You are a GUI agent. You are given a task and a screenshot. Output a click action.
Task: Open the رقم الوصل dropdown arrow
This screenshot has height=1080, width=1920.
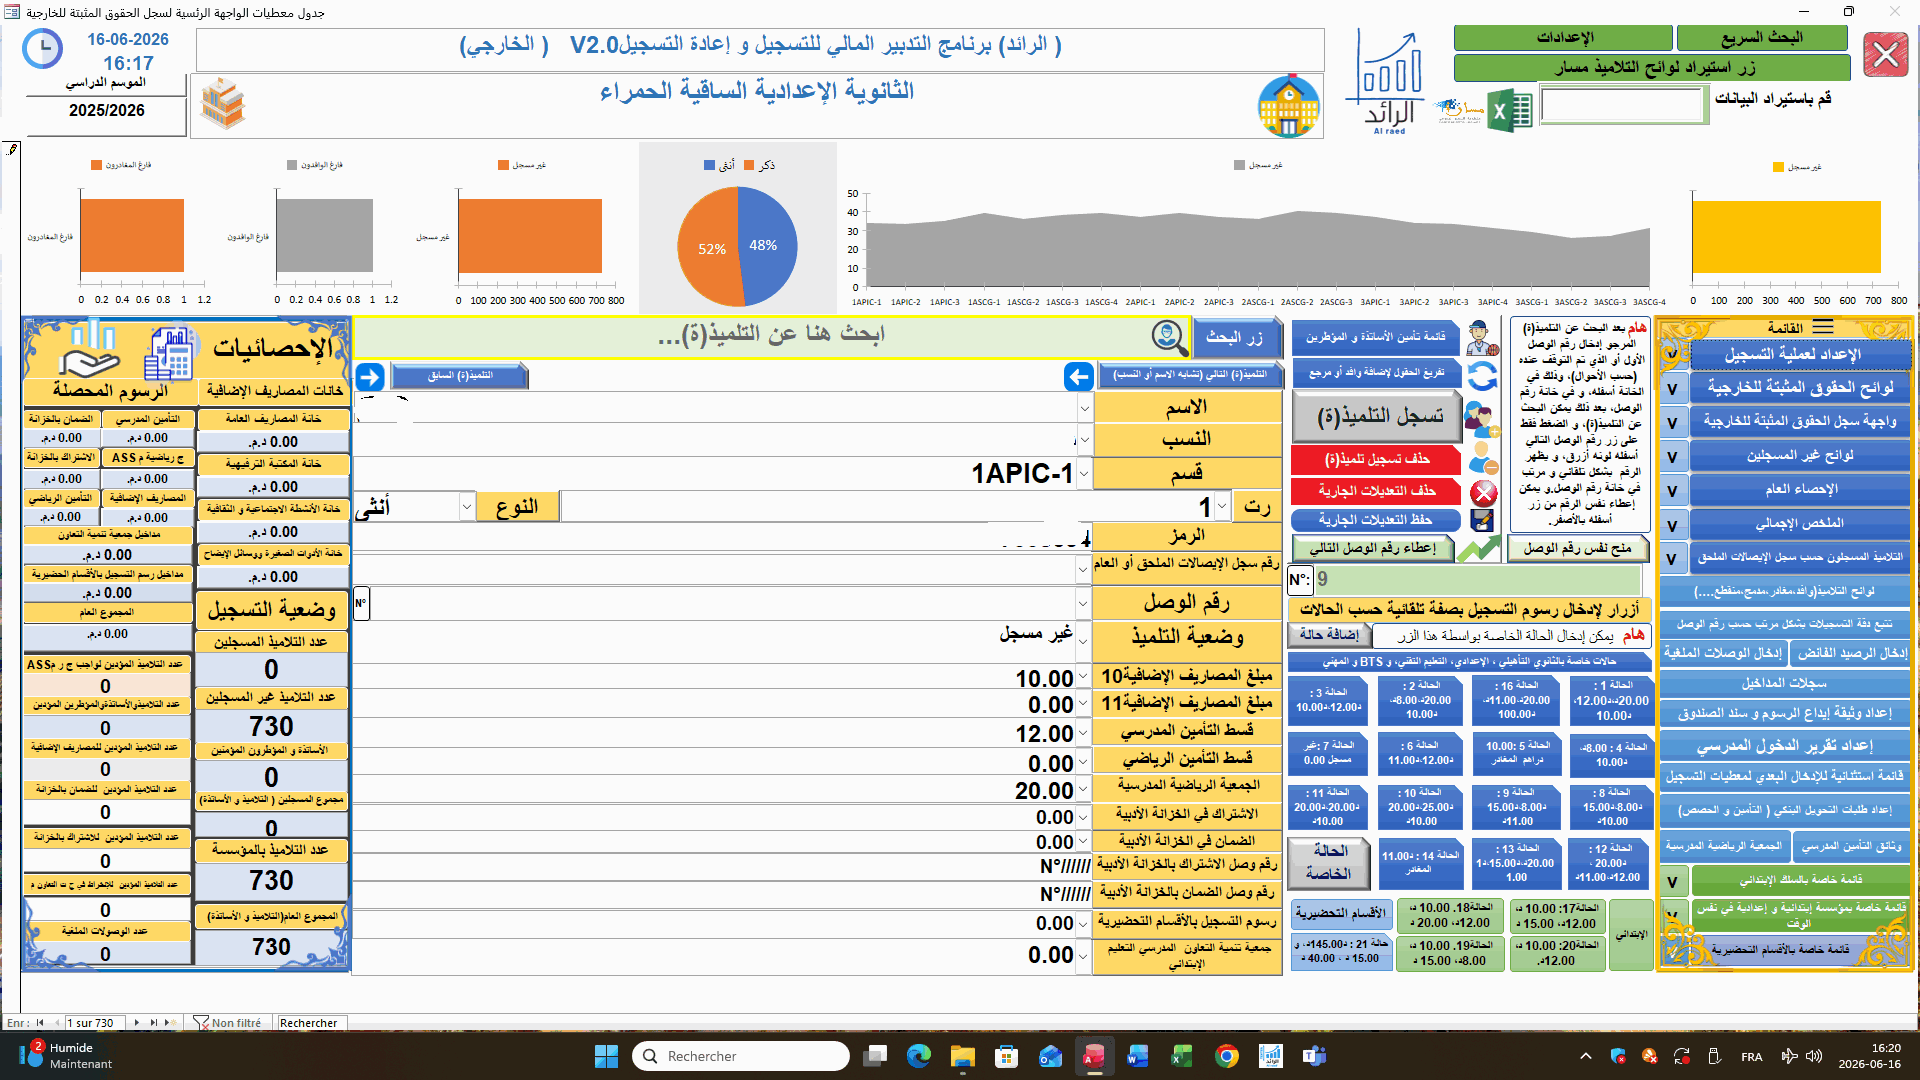[1084, 603]
